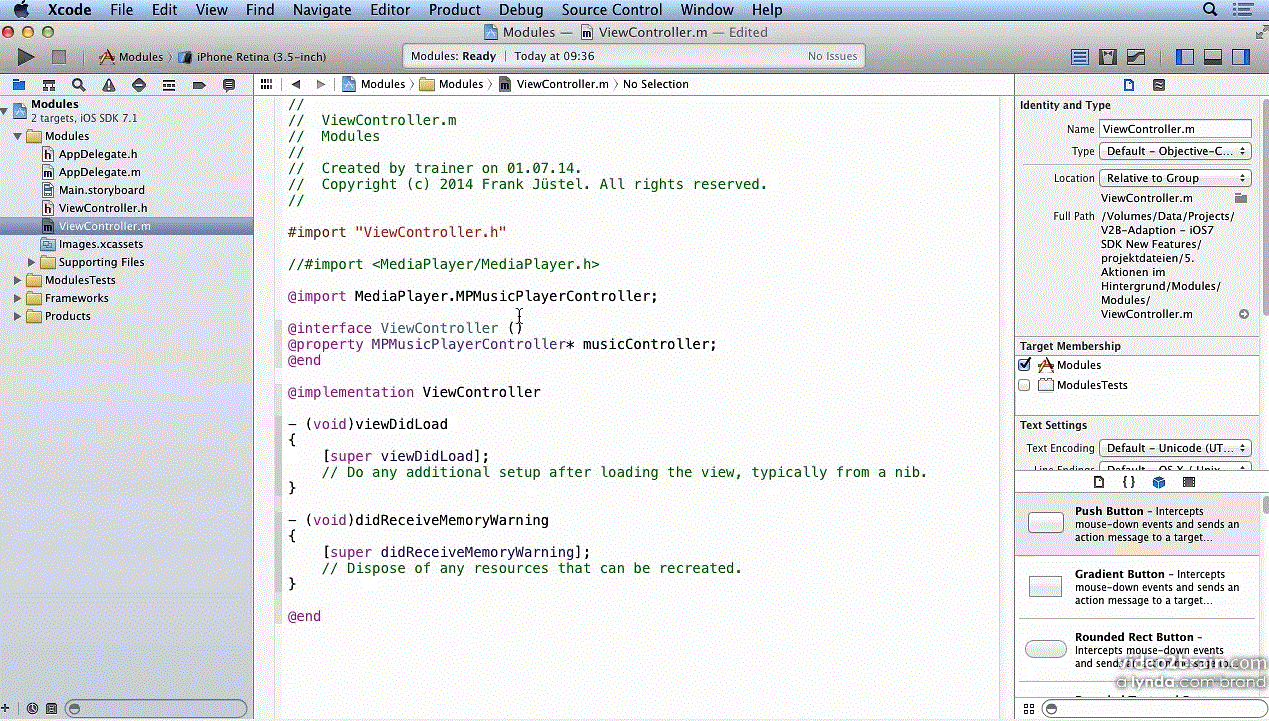Screen dimensions: 1269x721
Task: Switch to the Assistant editor
Action: pyautogui.click(x=1108, y=57)
